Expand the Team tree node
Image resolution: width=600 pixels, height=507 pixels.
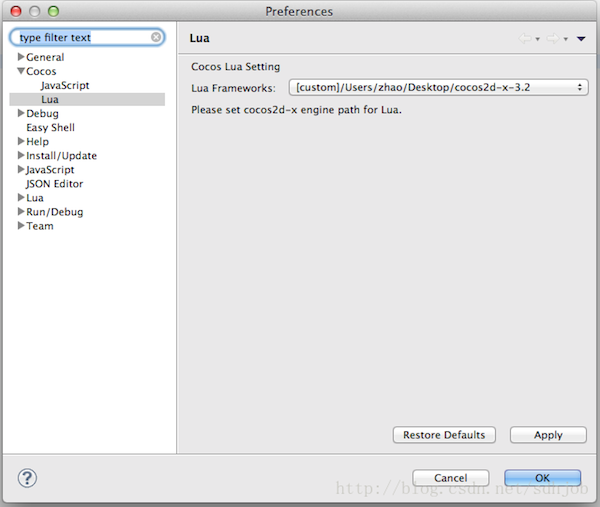click(x=21, y=225)
